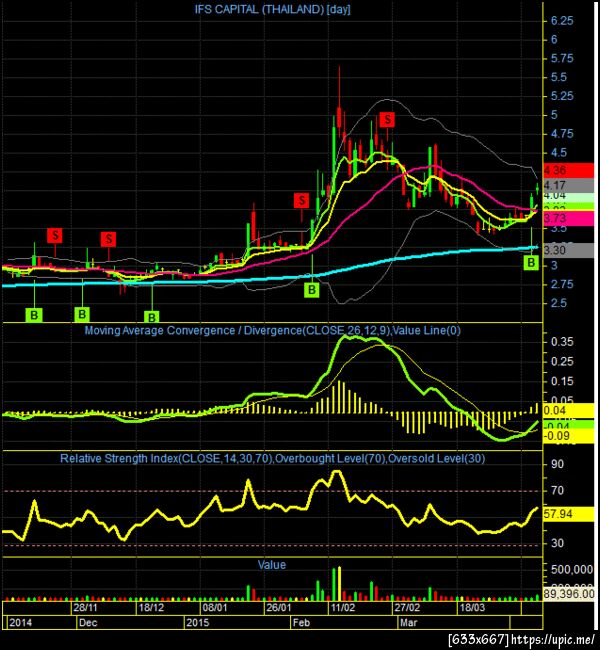The width and height of the screenshot is (600, 650).
Task: Click the red S marker above early February
Action: [x=301, y=201]
